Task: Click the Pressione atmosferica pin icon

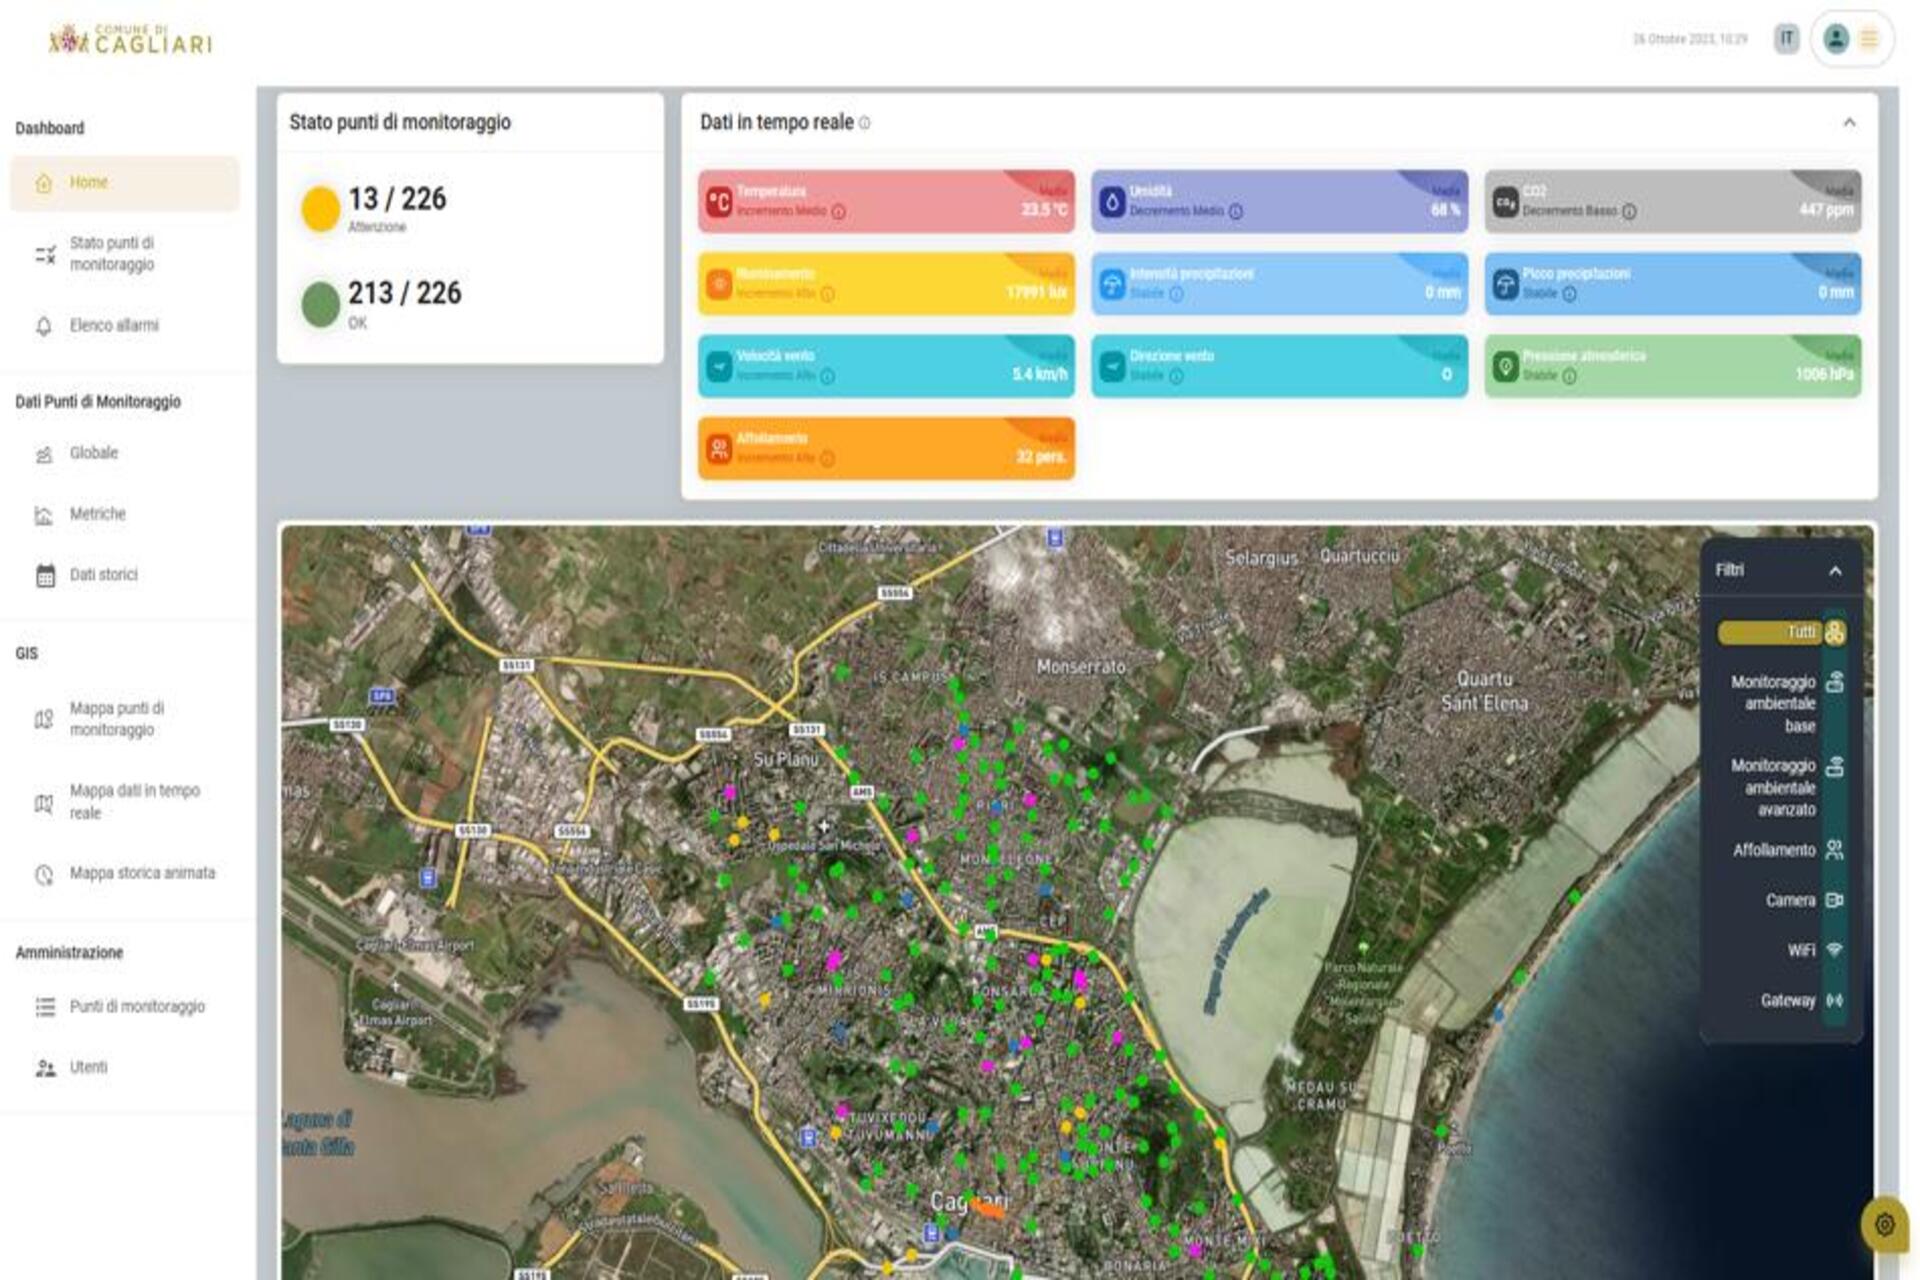Action: click(x=1505, y=366)
